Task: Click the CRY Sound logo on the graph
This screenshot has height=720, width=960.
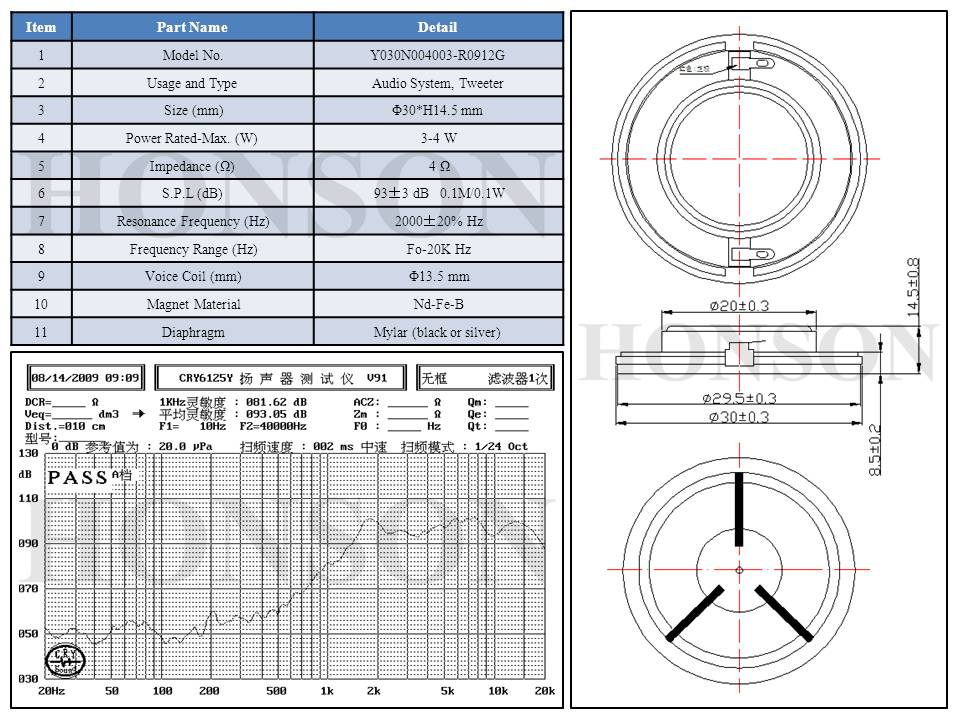Action: (66, 659)
